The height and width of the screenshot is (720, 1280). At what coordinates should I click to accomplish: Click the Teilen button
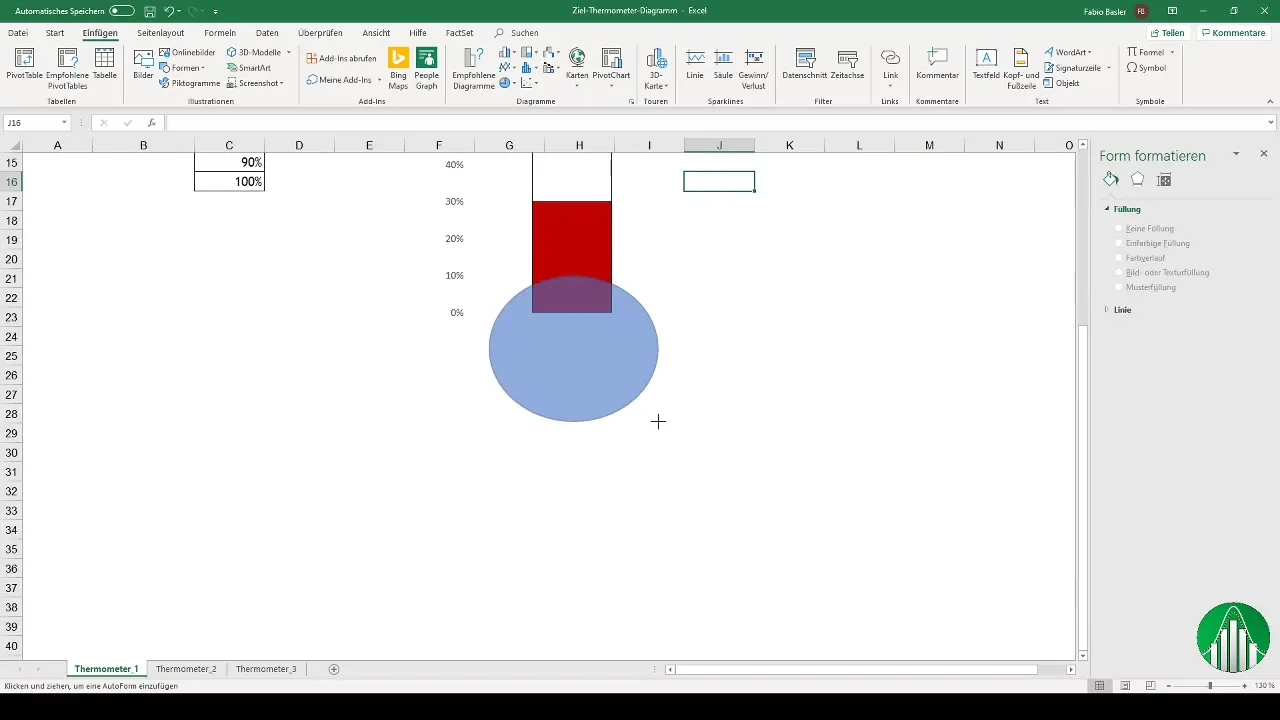[1167, 33]
